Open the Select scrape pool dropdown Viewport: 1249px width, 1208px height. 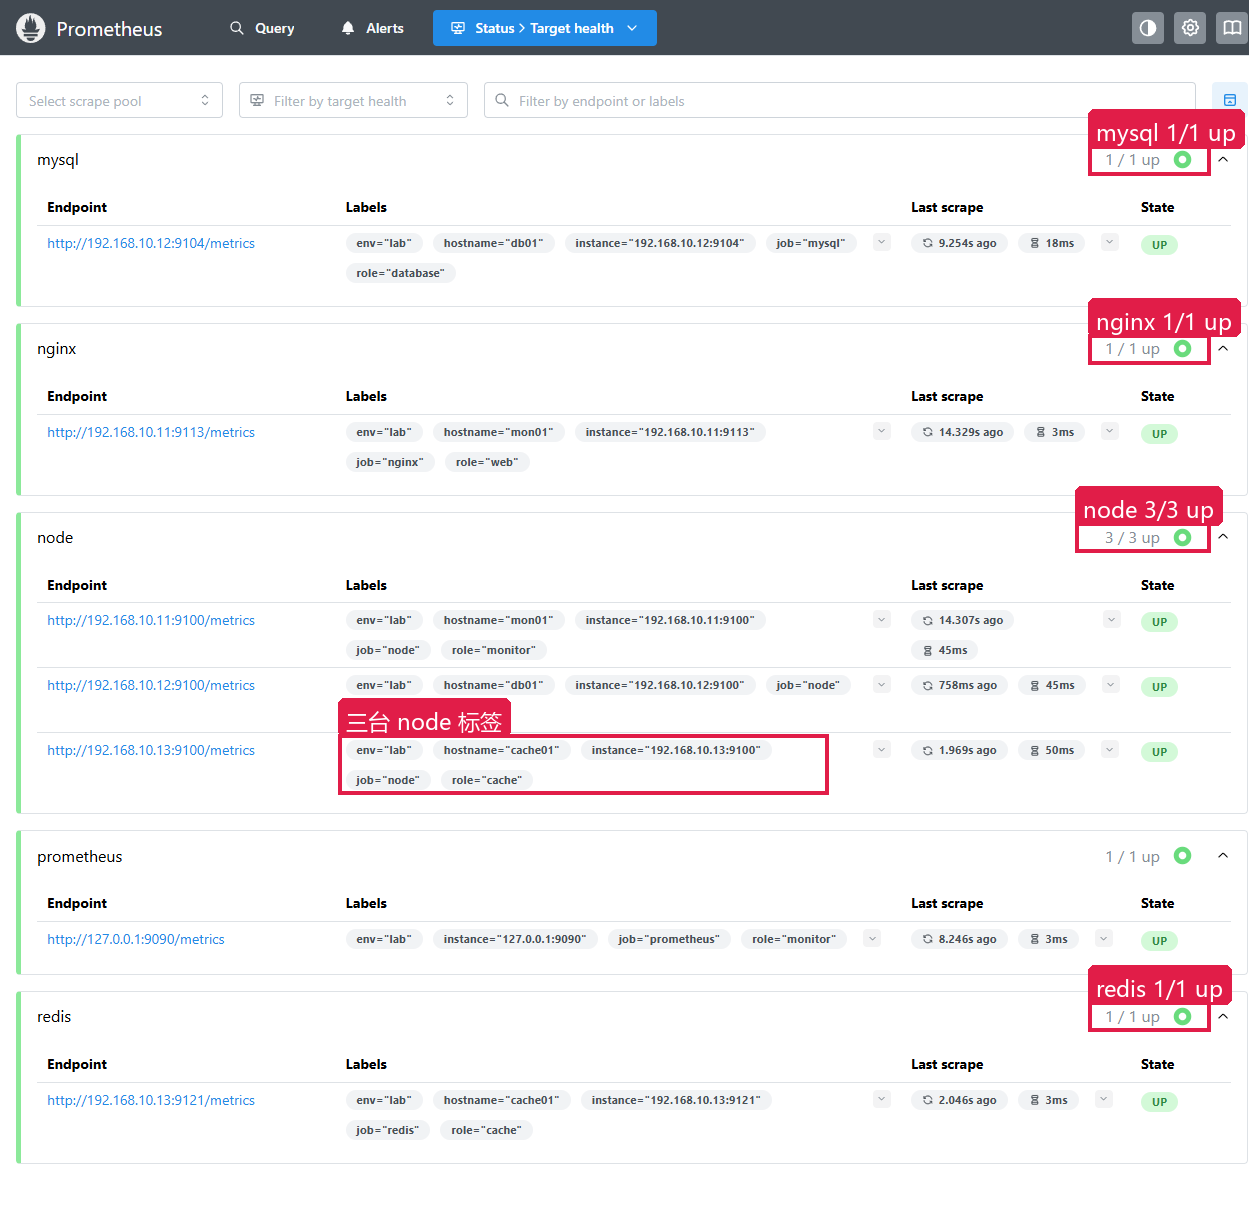119,100
